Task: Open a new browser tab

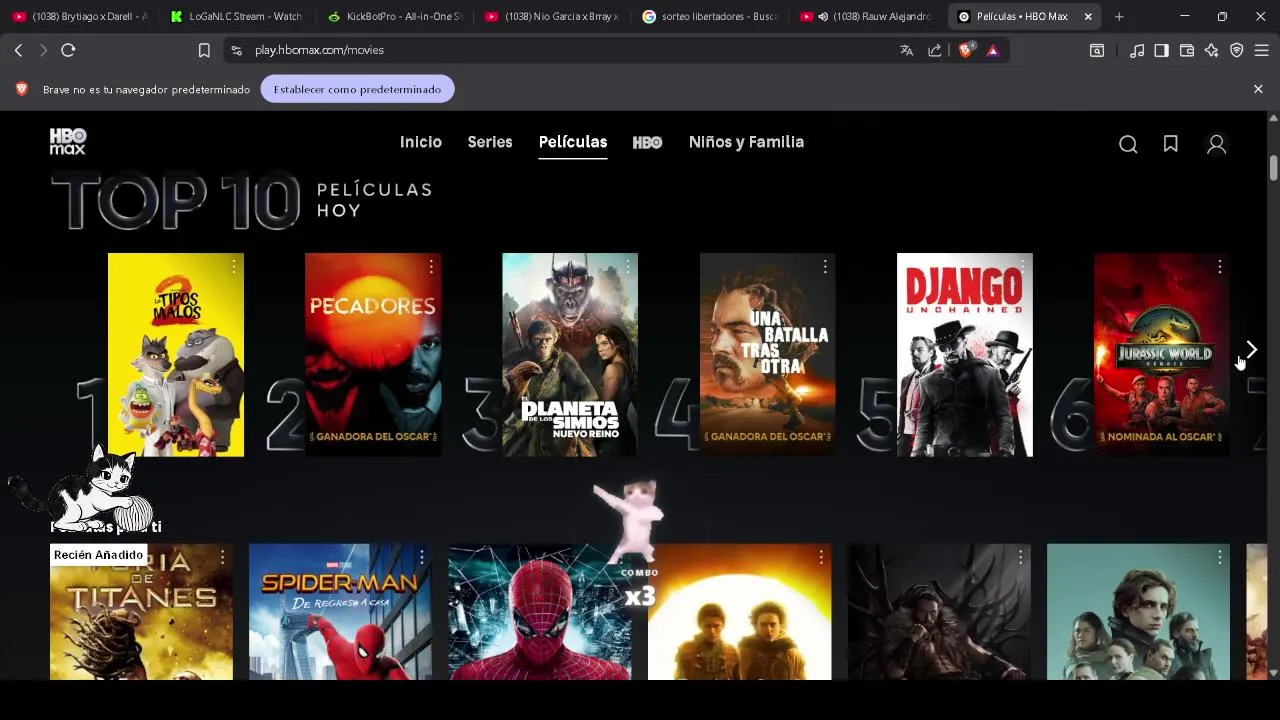Action: pos(1119,16)
